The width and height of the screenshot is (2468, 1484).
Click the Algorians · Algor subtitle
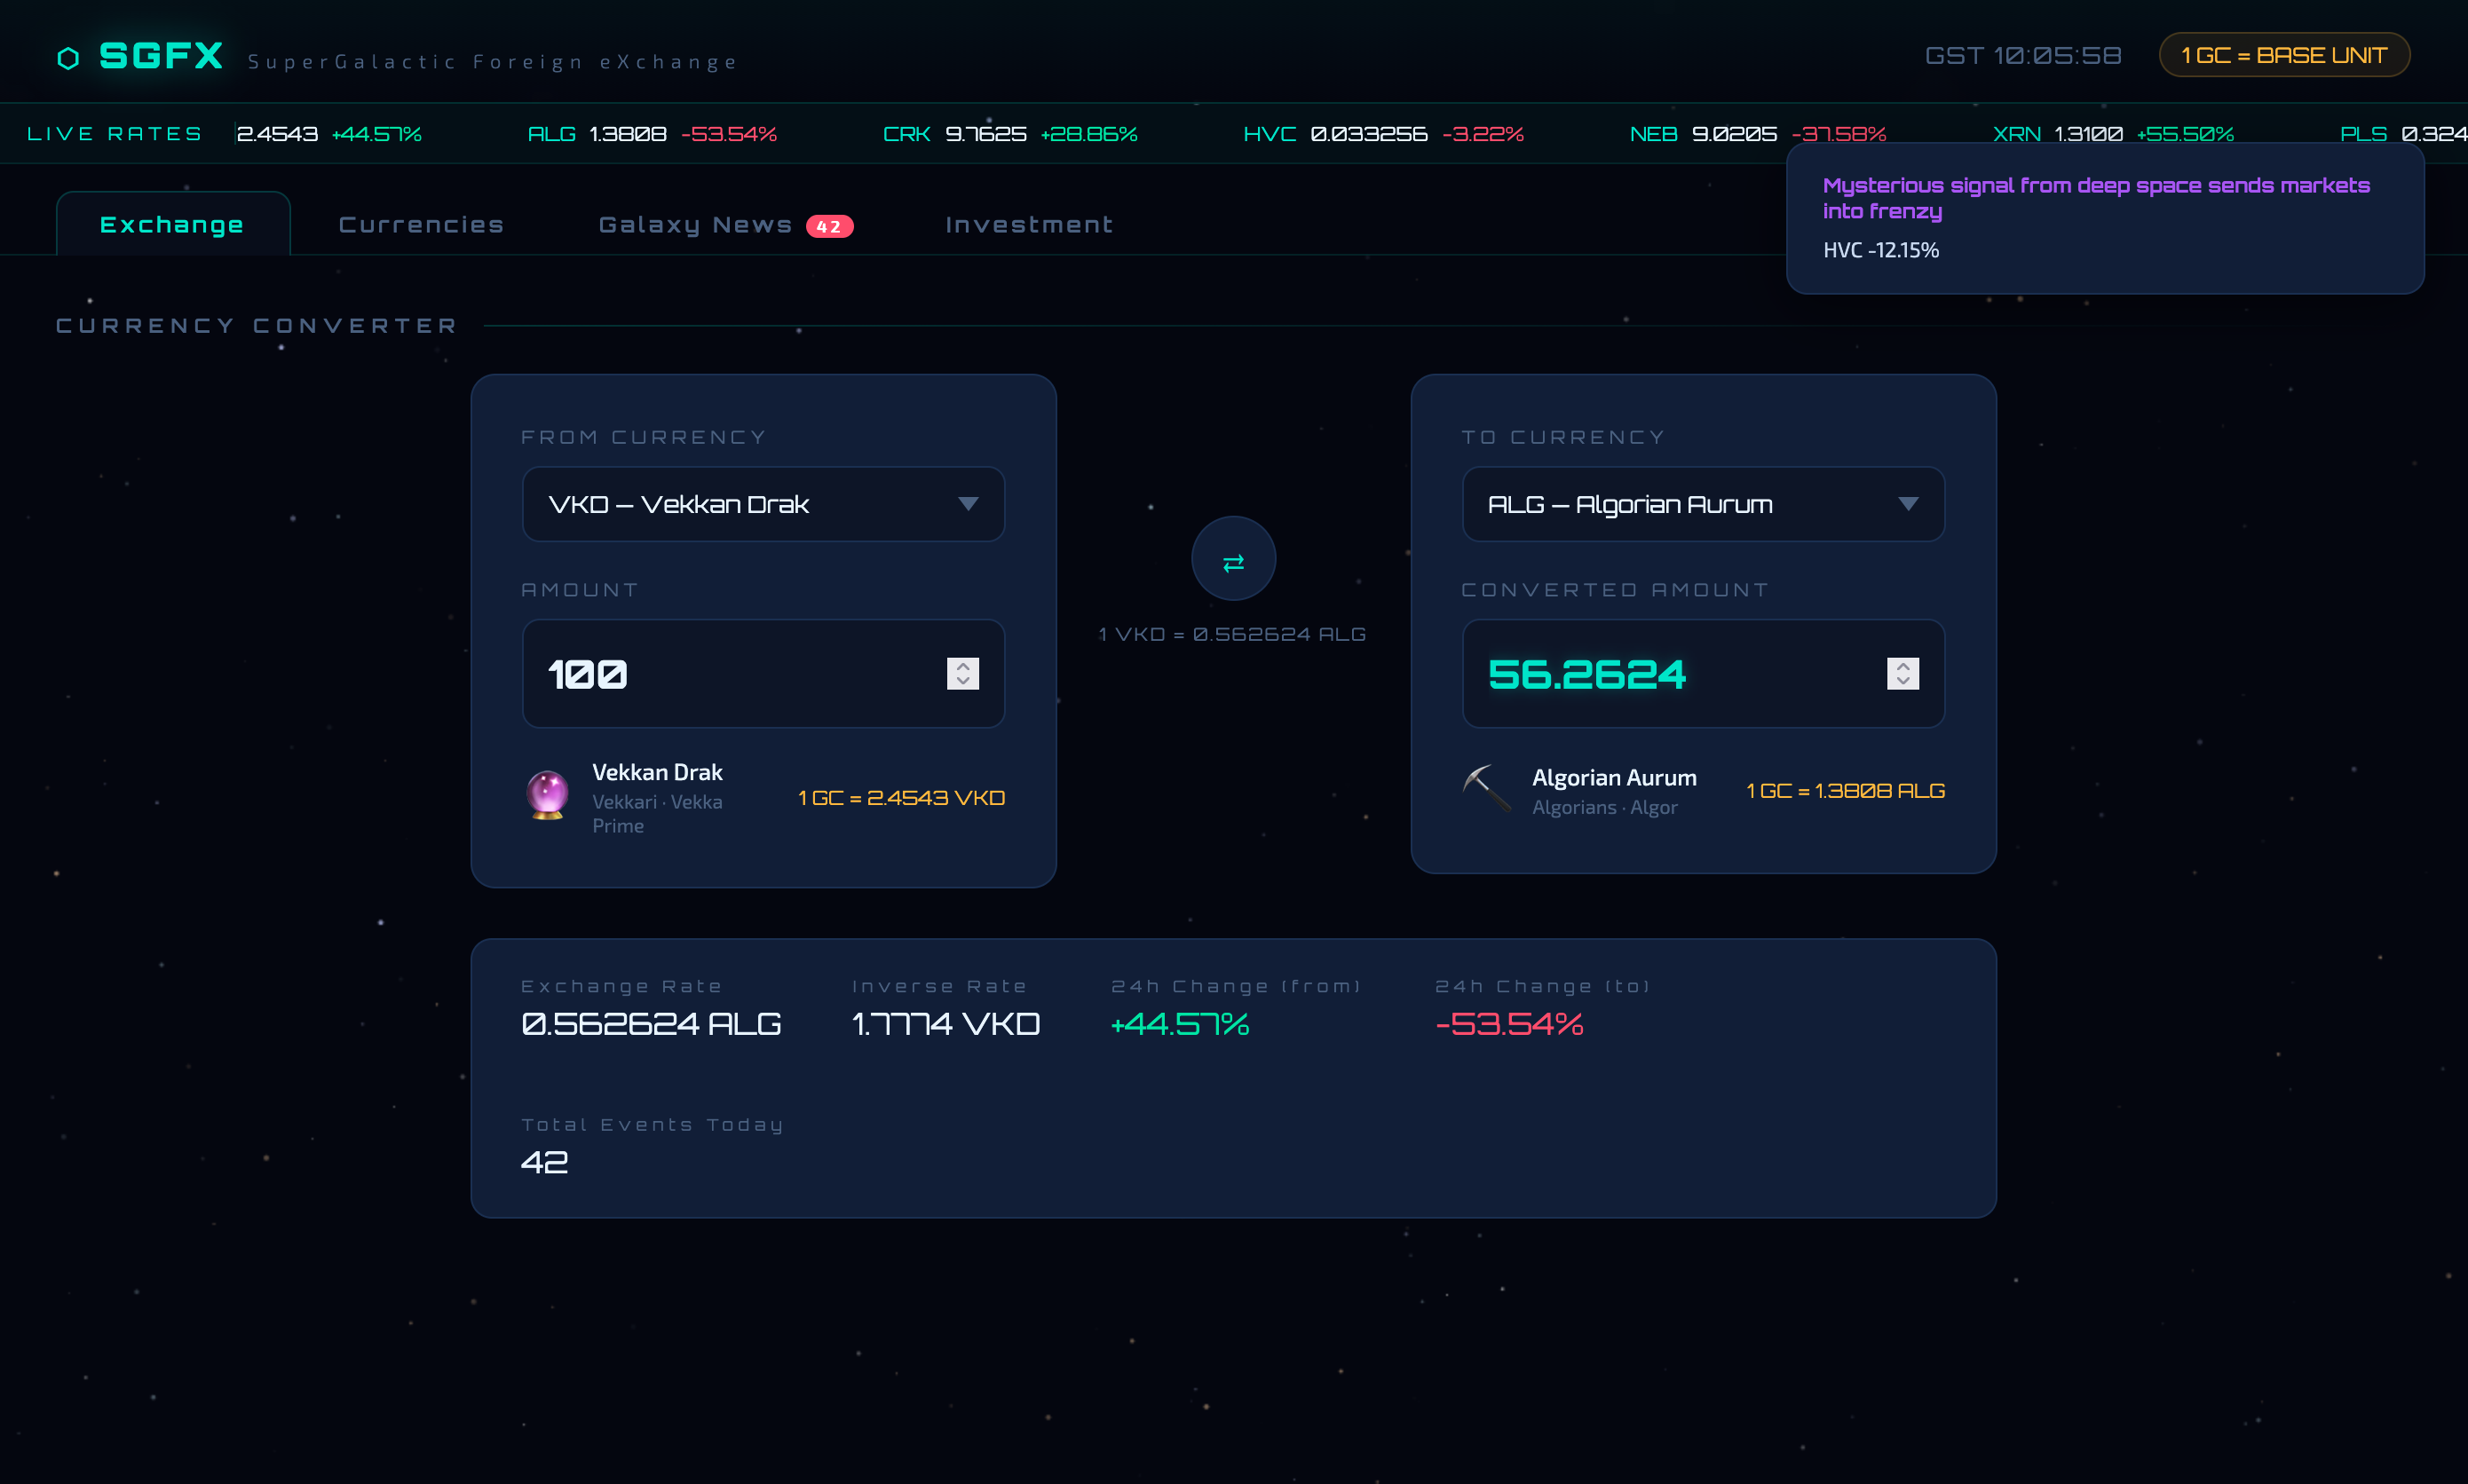[1604, 807]
